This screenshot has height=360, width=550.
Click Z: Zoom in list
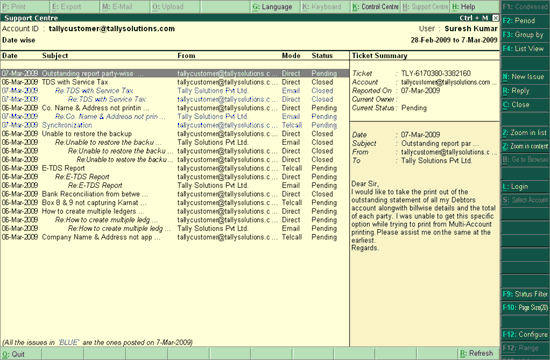coord(525,133)
